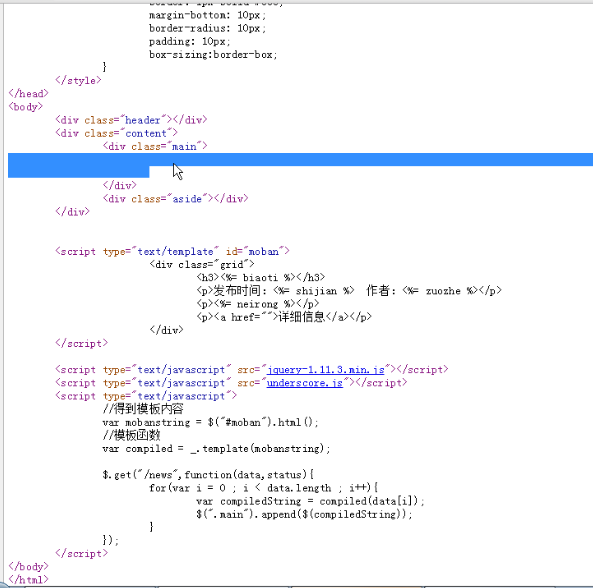
Task: Click the closing </body> tag
Action: coord(28,566)
